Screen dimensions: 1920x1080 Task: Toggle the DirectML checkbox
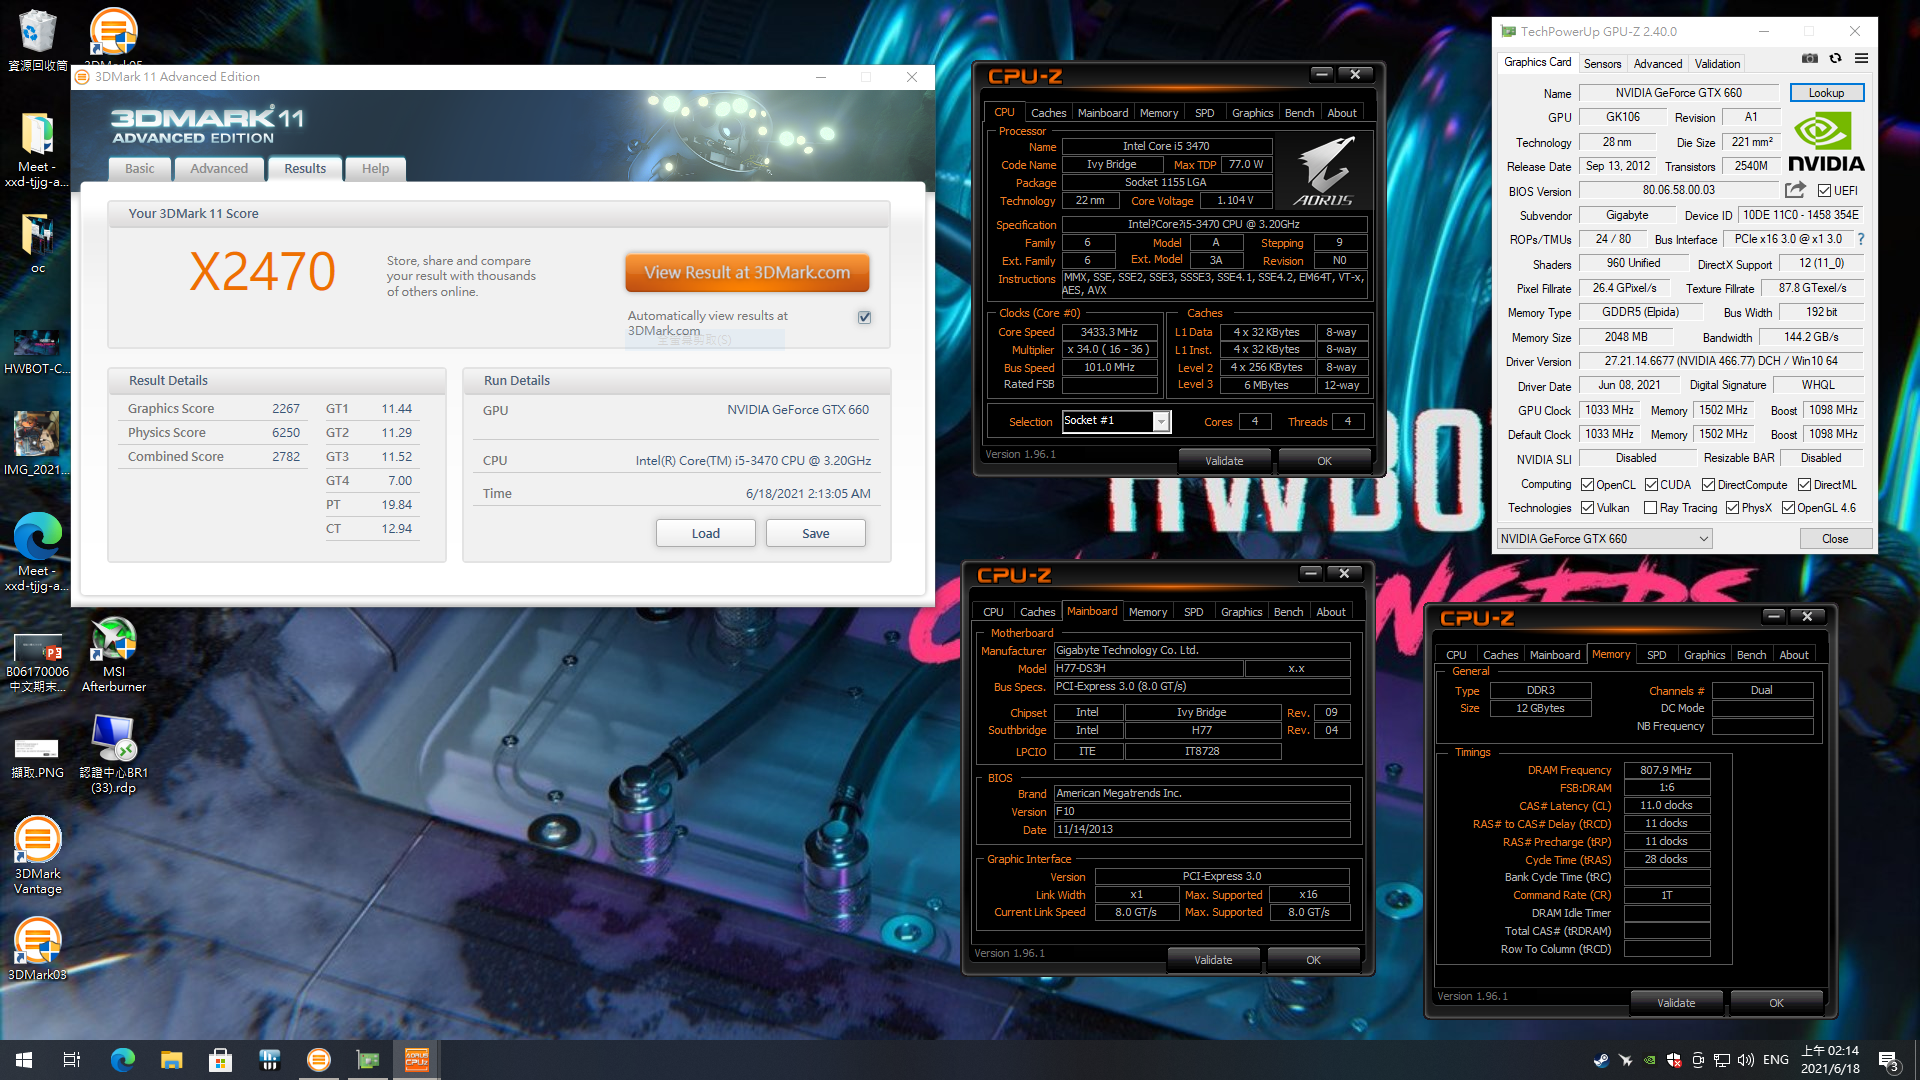pos(1804,485)
